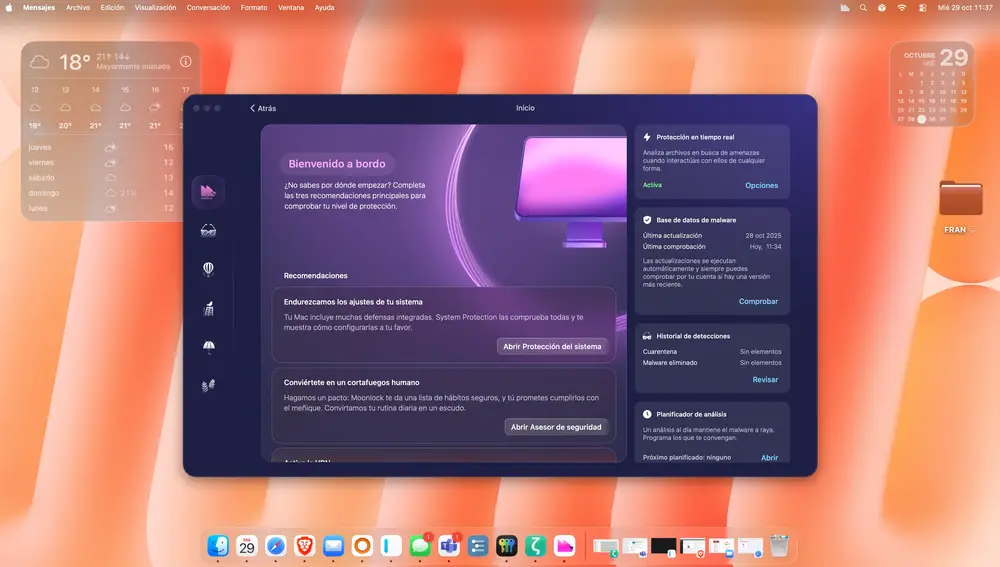The image size is (1000, 567).
Task: Open the orange ring app in dock
Action: (362, 546)
